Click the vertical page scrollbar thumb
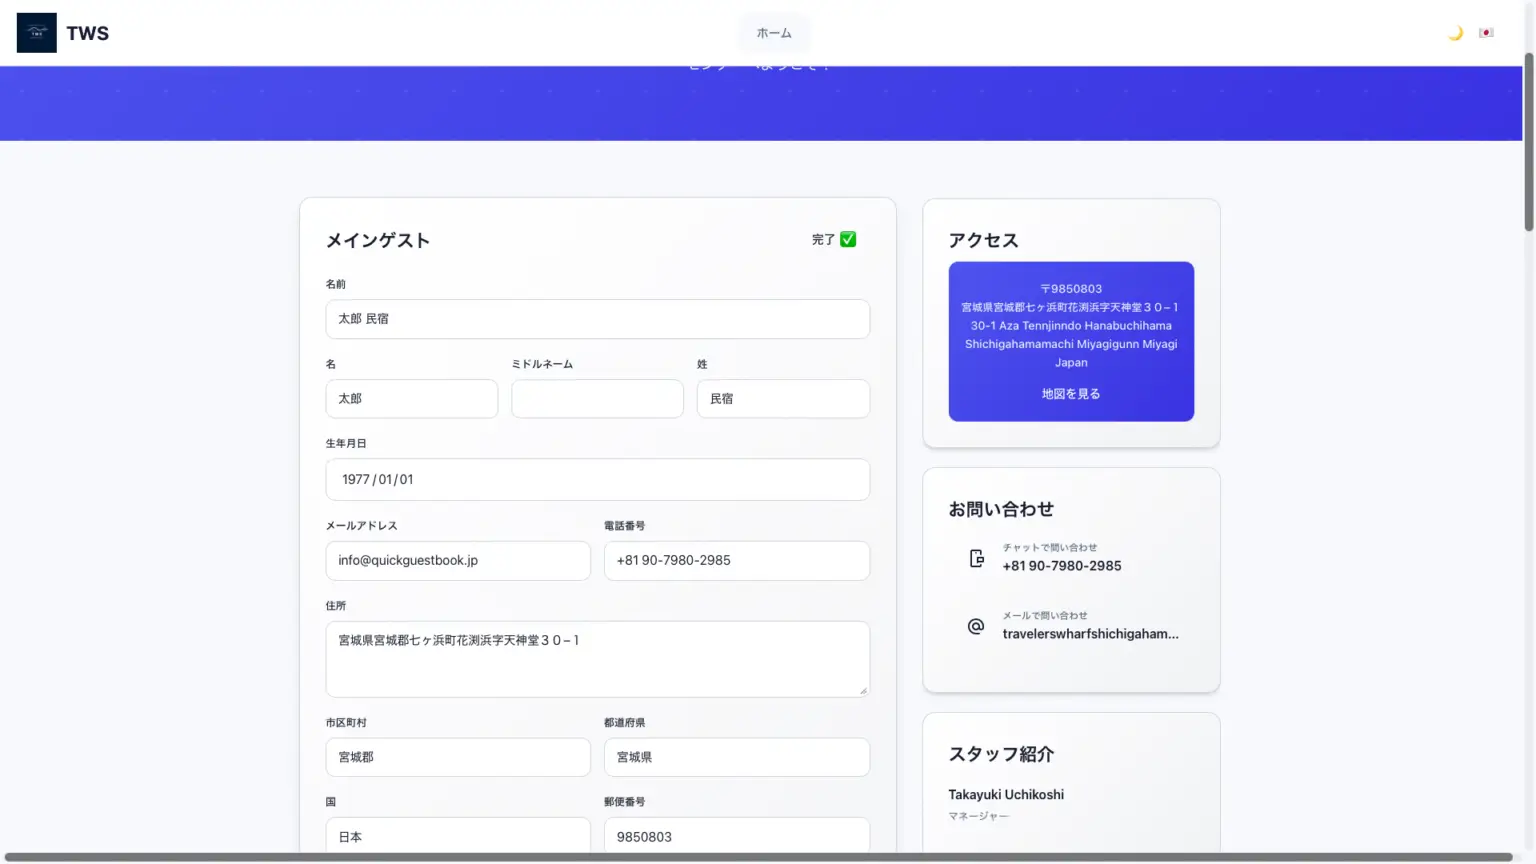1536x864 pixels. click(x=1528, y=140)
